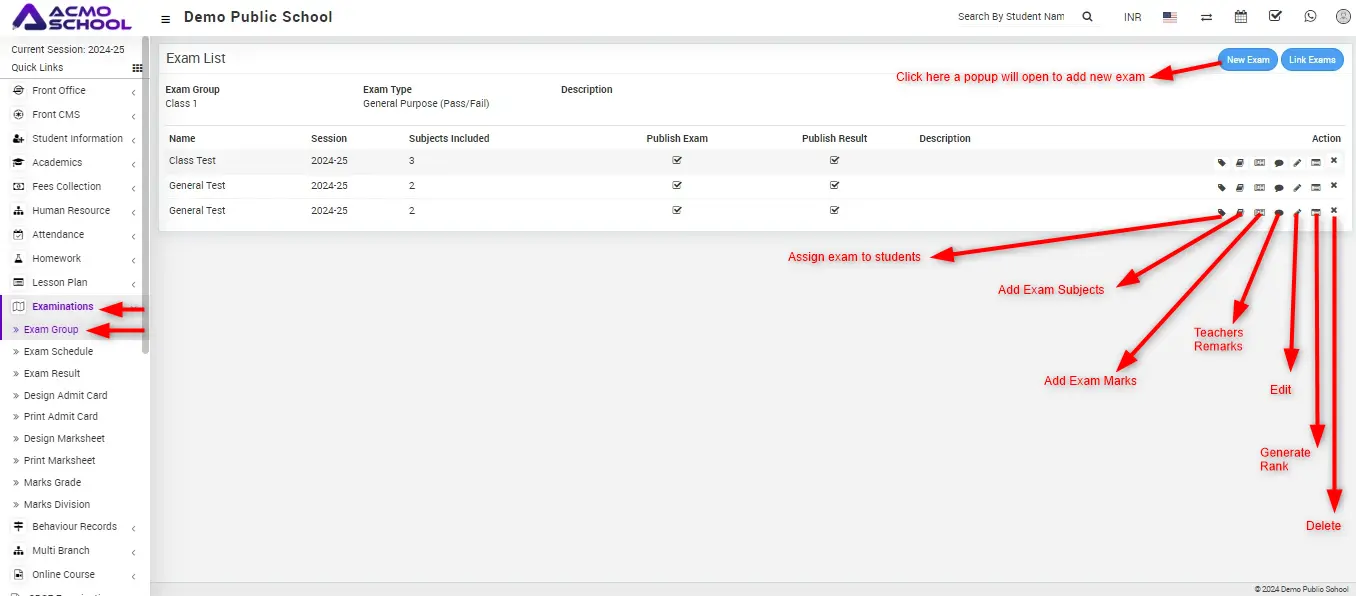Open add exam subjects for first General Test
1356x596 pixels.
coord(1240,187)
